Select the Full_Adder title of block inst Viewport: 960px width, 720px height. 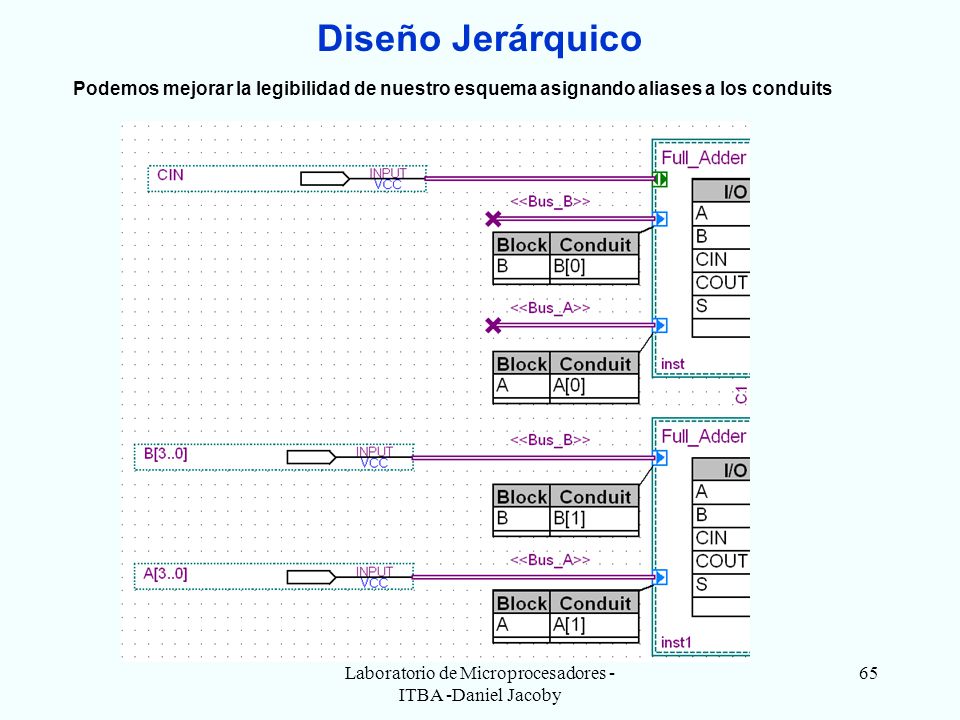704,158
